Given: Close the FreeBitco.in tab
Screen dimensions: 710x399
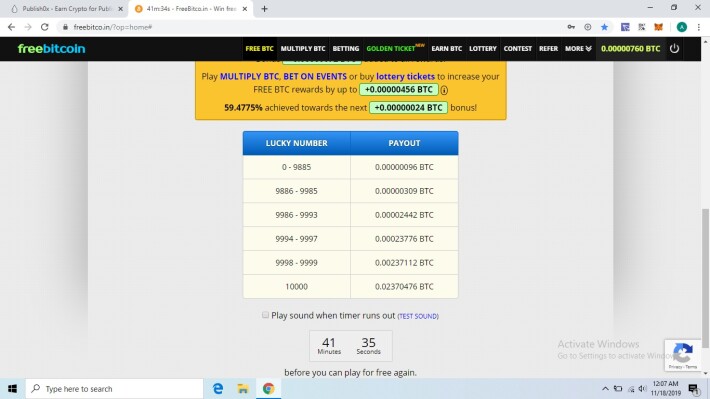Looking at the screenshot, I should tap(245, 9).
